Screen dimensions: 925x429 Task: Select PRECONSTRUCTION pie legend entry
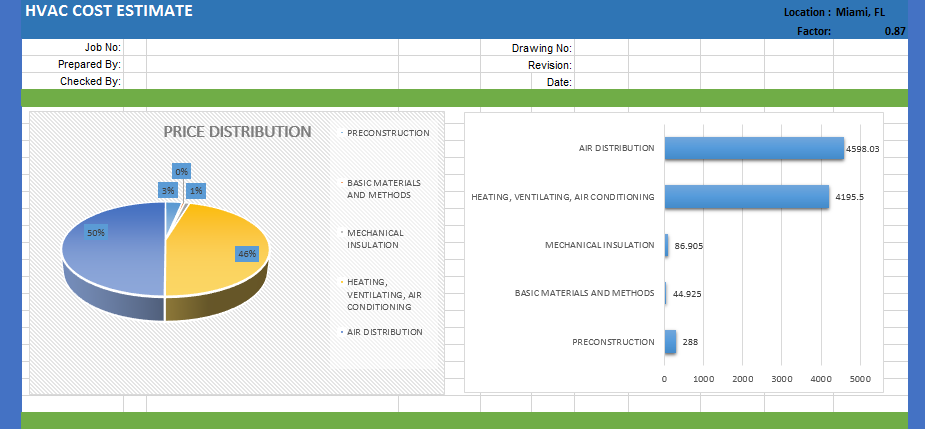tap(385, 133)
